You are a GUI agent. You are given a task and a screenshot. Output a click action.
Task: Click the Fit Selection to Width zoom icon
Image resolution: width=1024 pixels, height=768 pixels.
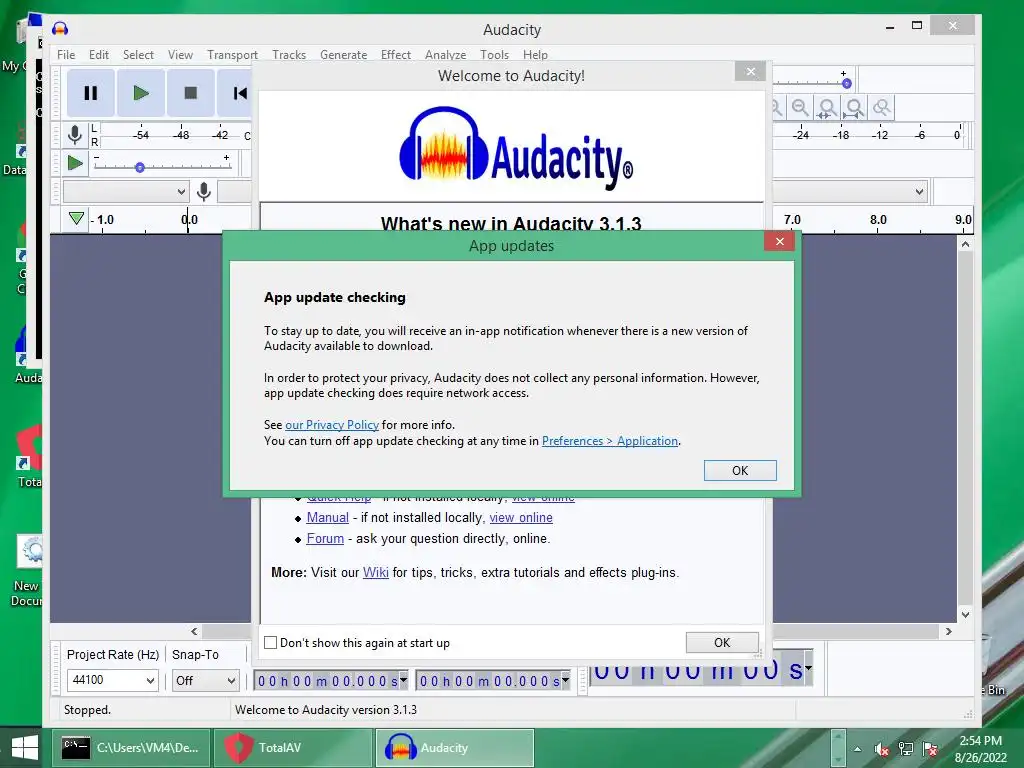click(827, 108)
